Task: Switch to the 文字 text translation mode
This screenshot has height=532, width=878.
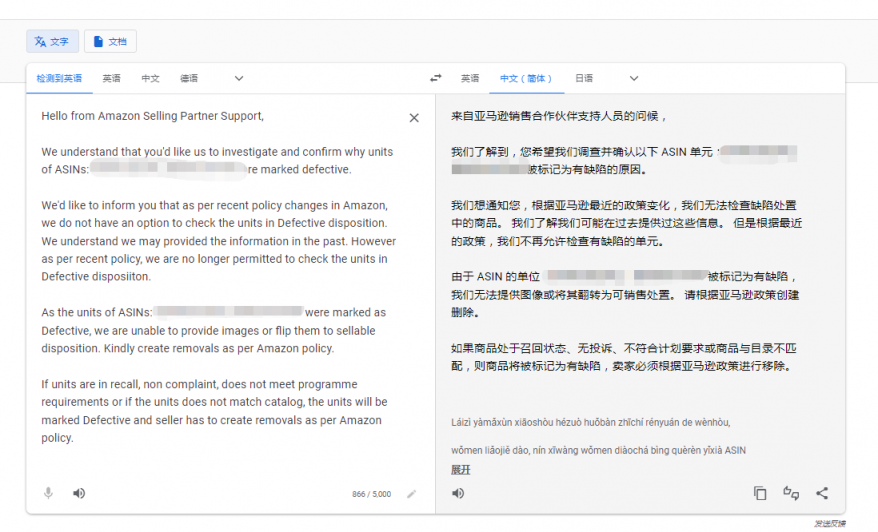Action: click(52, 41)
